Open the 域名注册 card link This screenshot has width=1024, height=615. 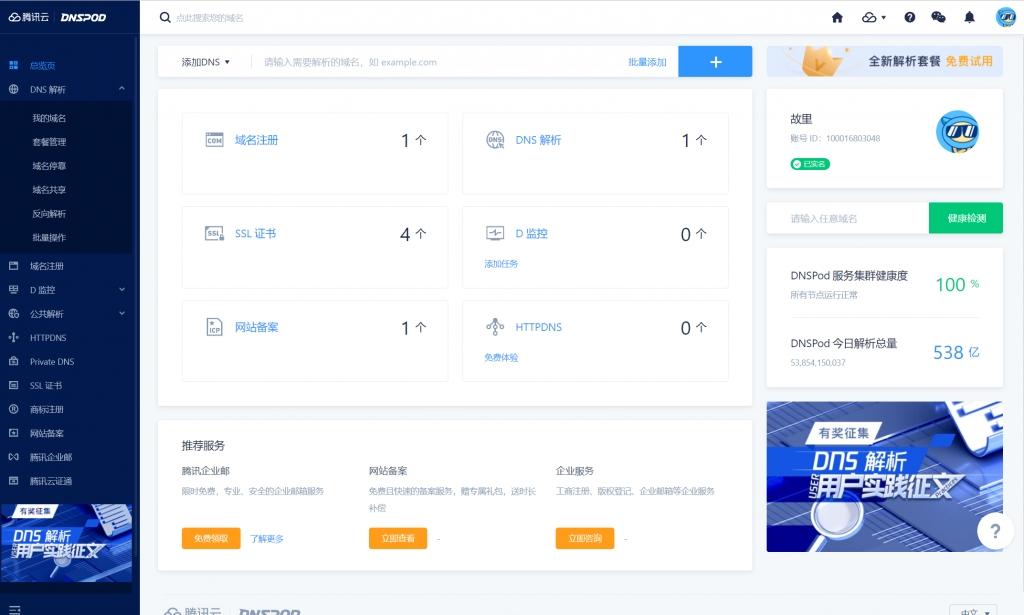257,140
